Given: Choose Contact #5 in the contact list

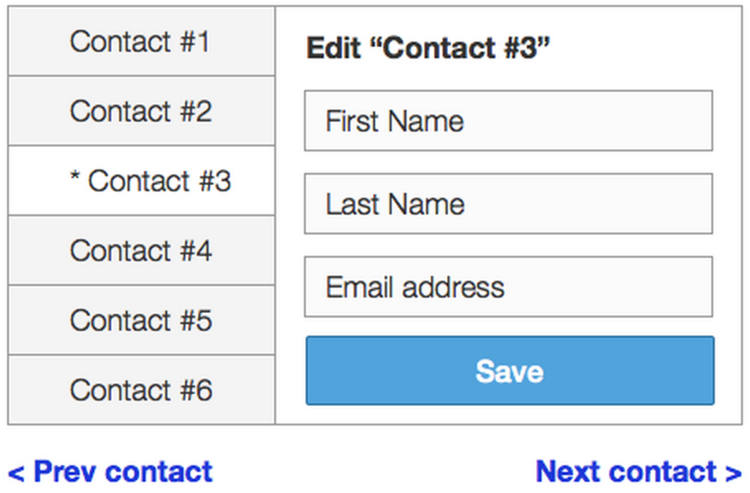Looking at the screenshot, I should 140,320.
